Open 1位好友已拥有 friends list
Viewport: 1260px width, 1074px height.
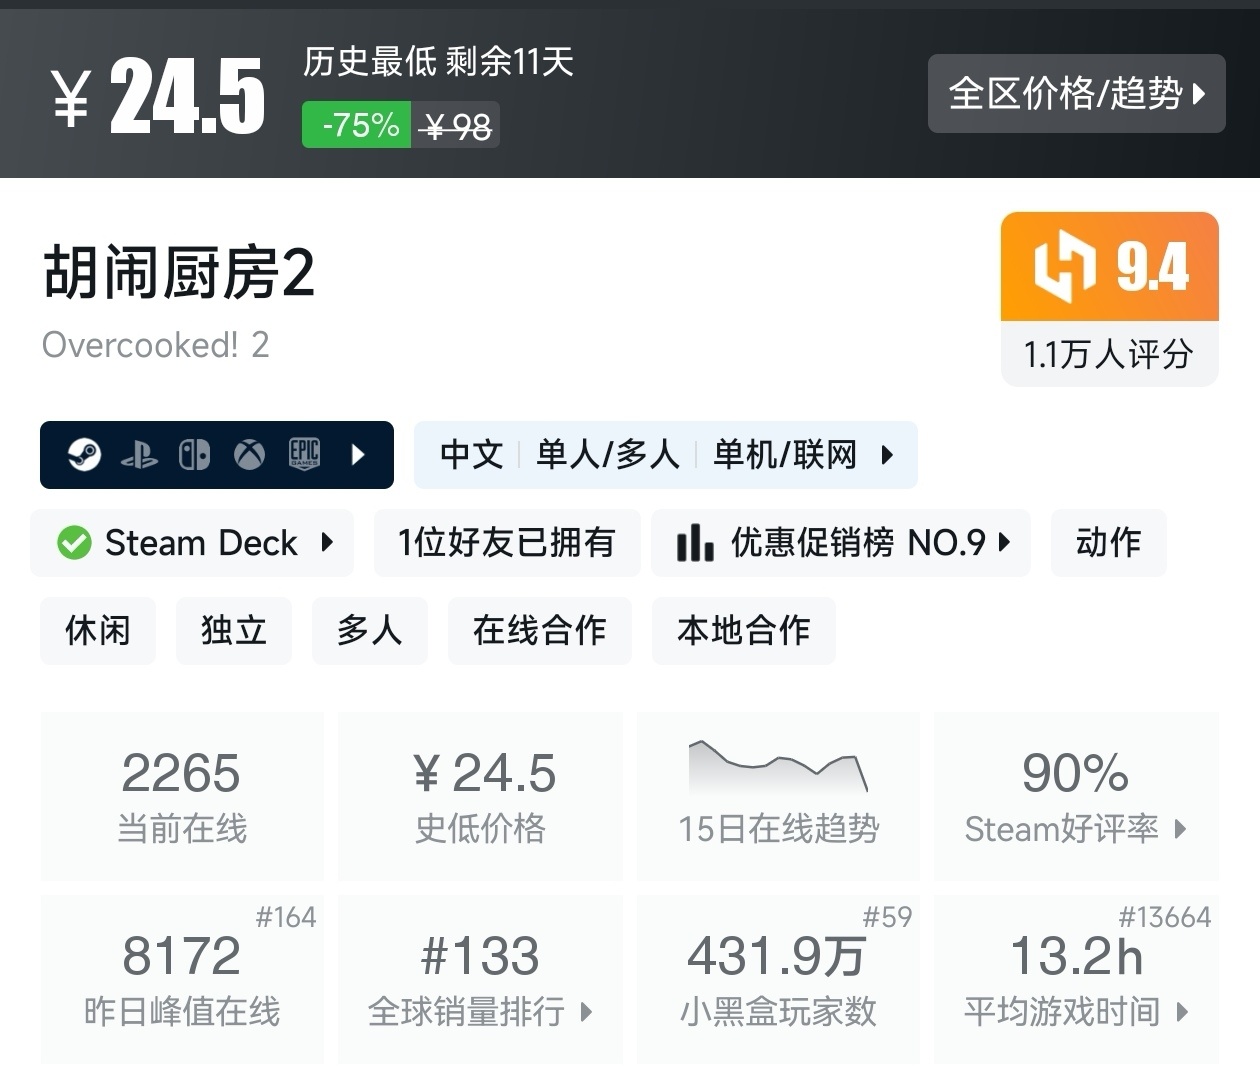pyautogui.click(x=507, y=543)
